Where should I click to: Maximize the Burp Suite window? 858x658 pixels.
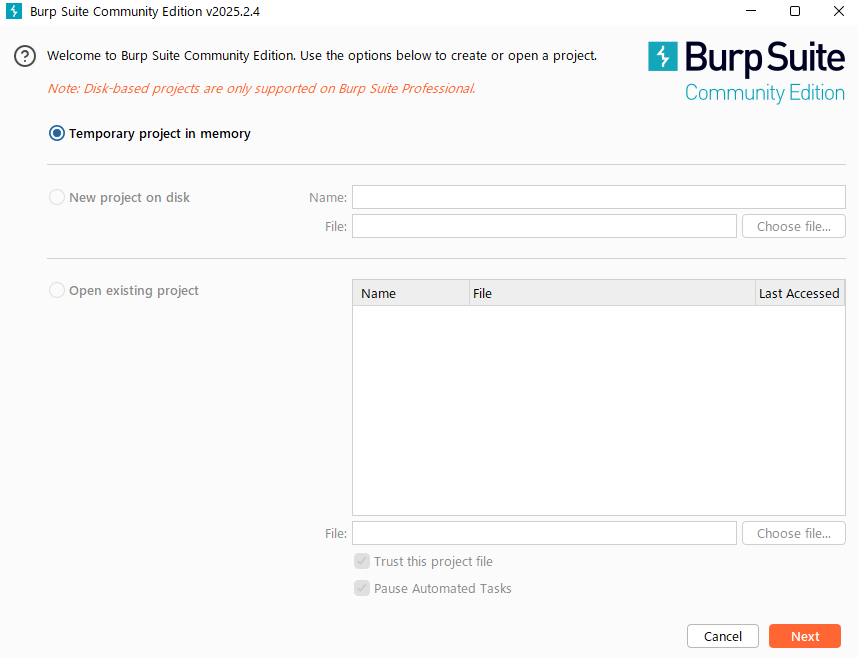pos(795,11)
